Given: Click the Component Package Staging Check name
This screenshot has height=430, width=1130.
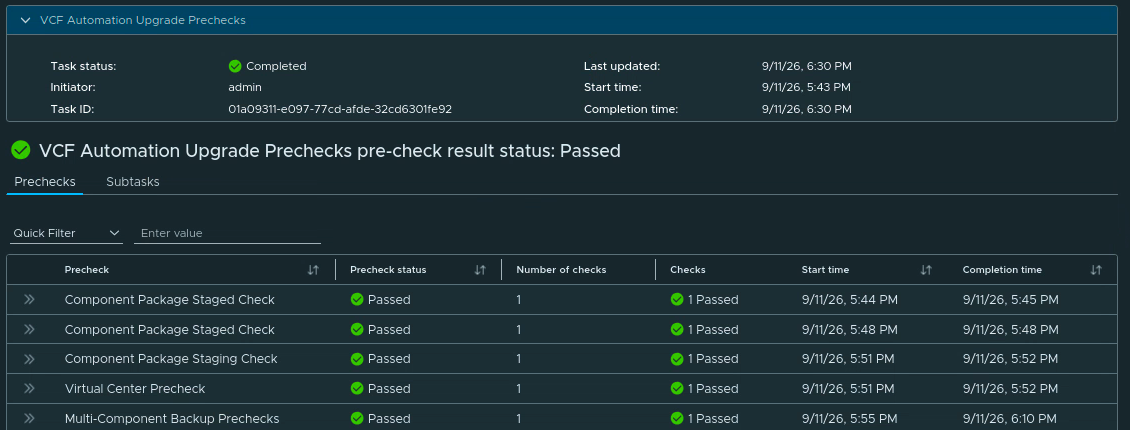Looking at the screenshot, I should [x=171, y=359].
